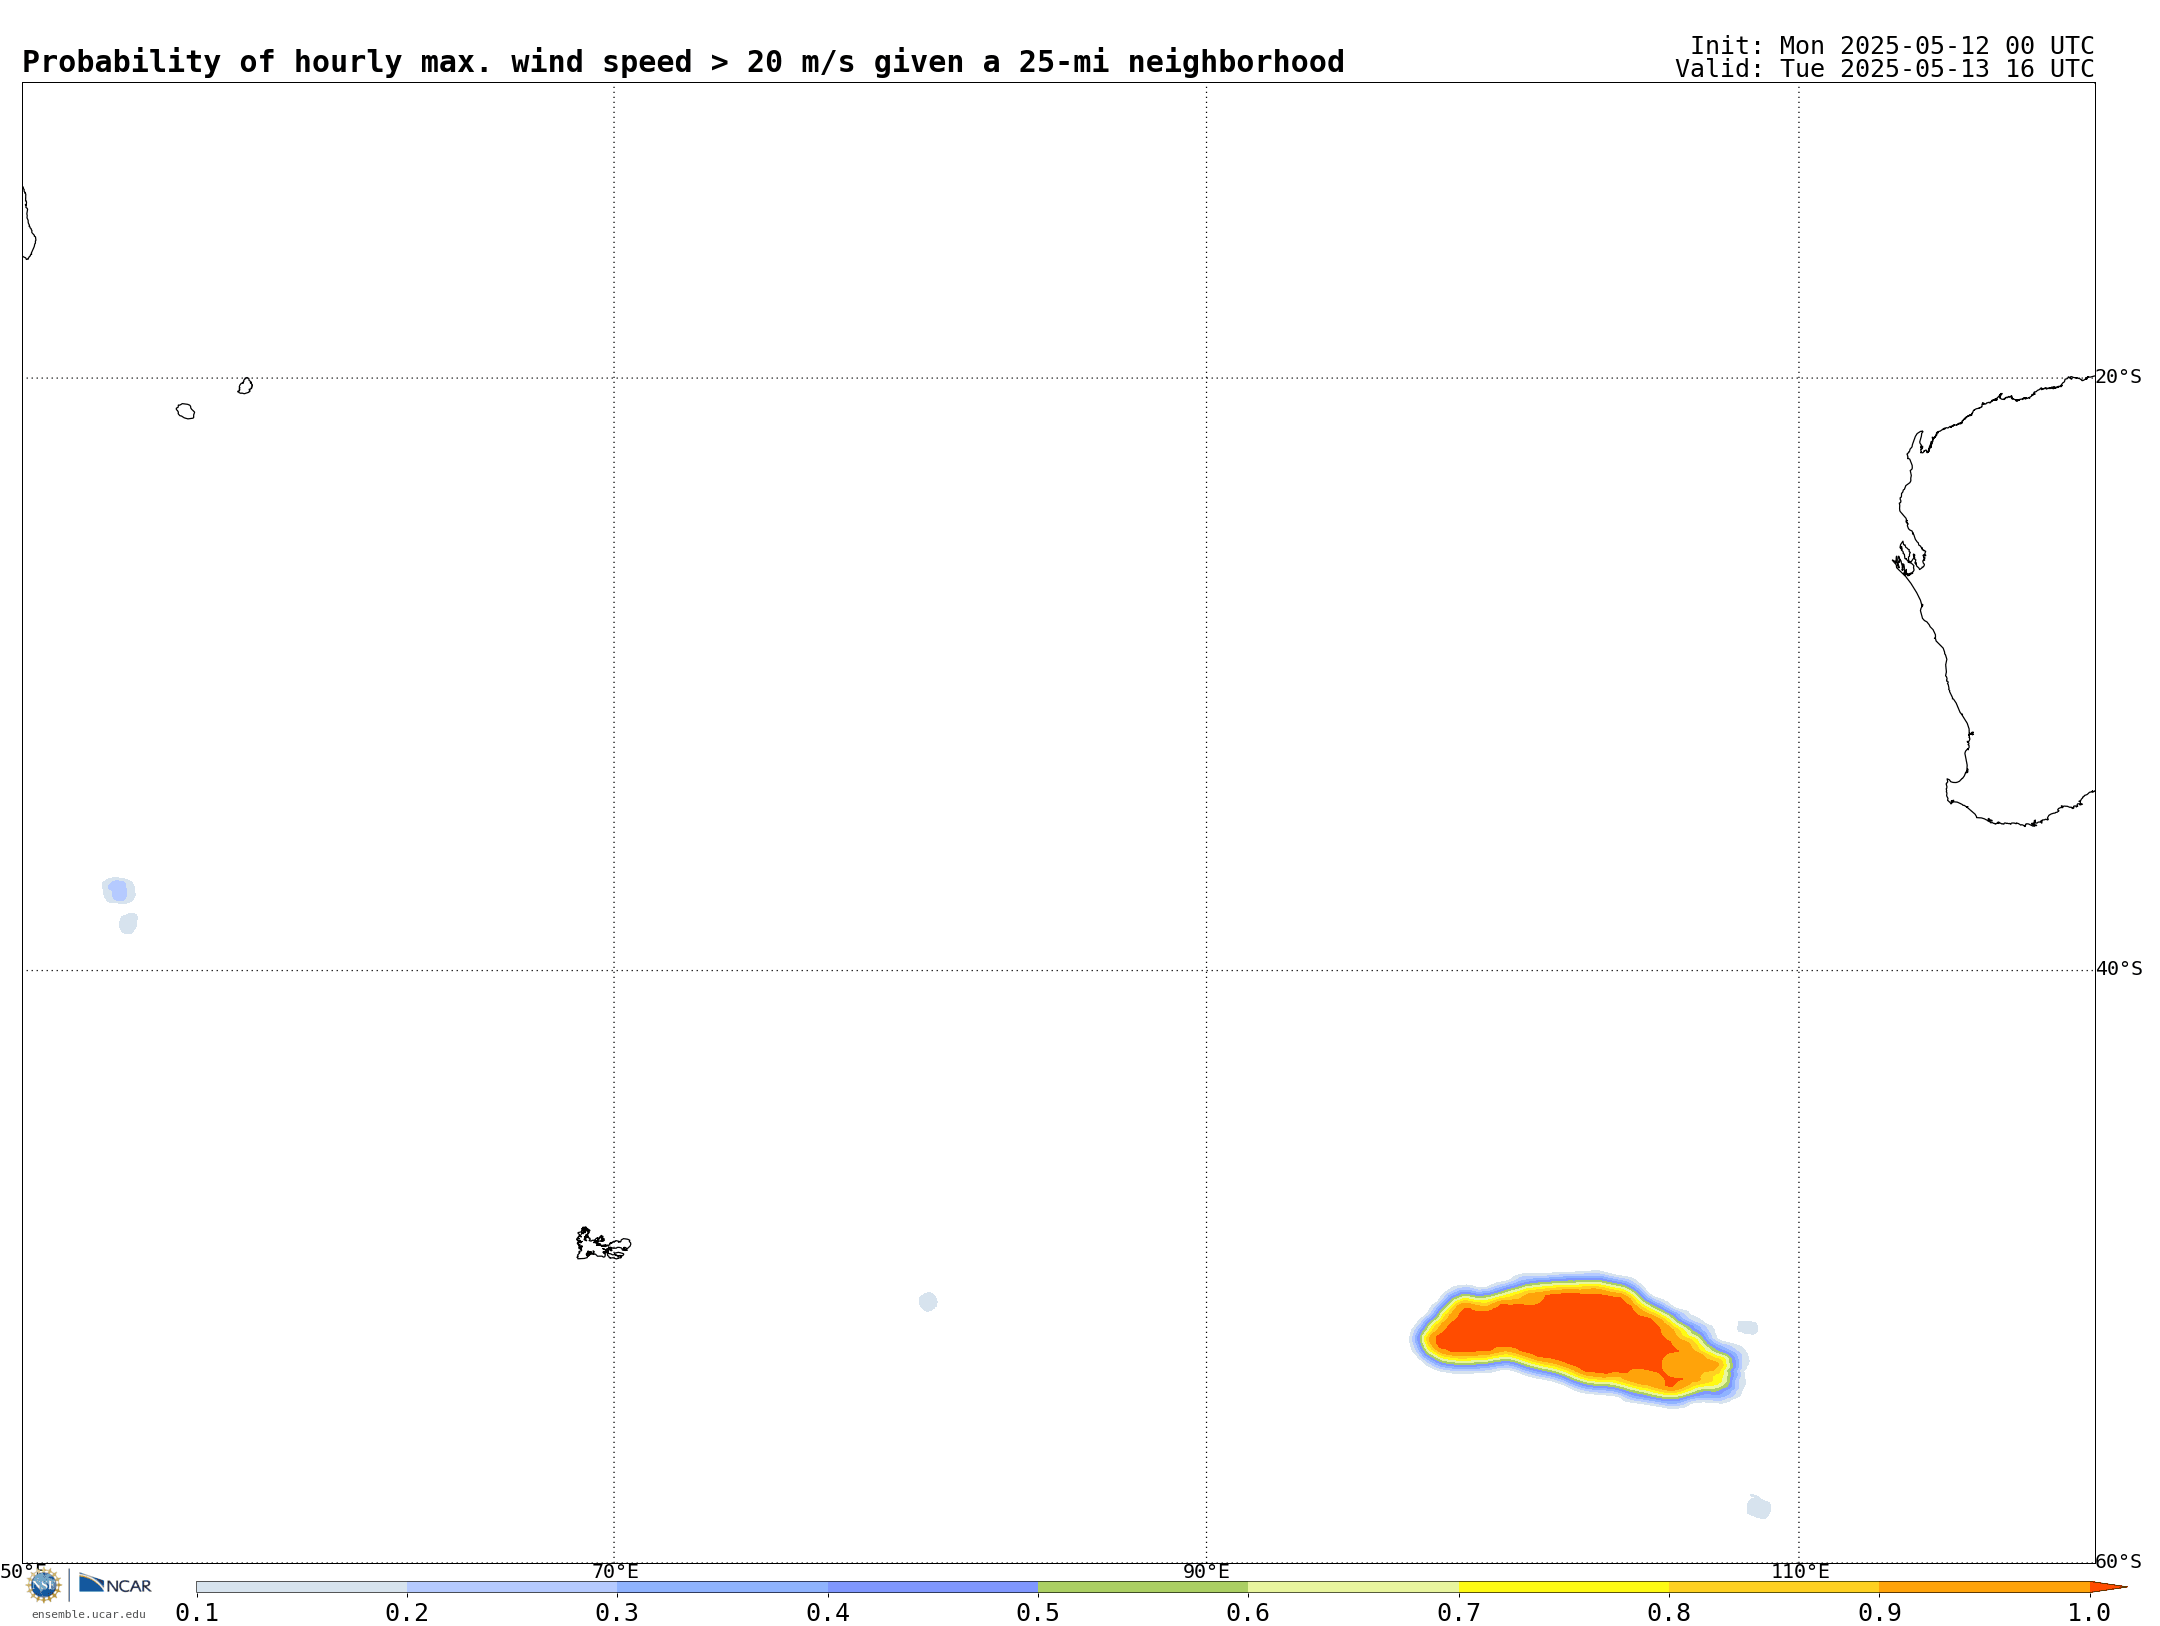
Task: Click the Kerguelen Islands outline near 70°E
Action: click(x=603, y=1244)
